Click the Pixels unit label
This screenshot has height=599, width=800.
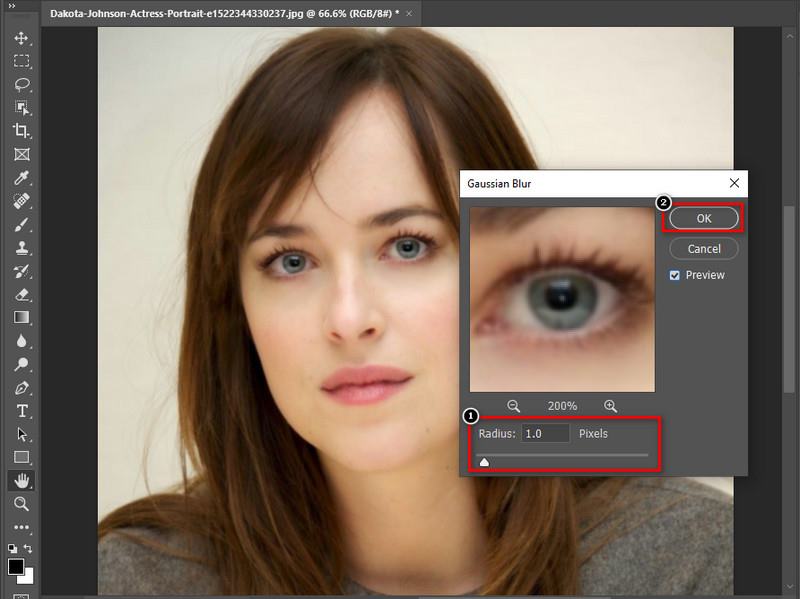pos(593,434)
